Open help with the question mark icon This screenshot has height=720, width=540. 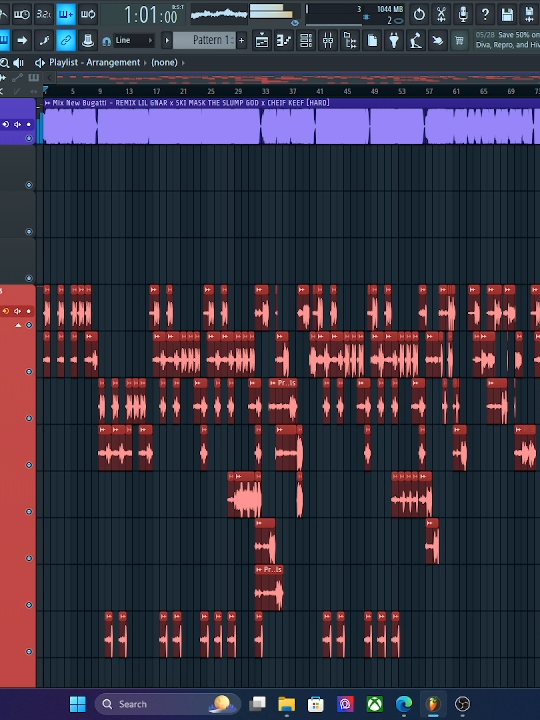(485, 14)
